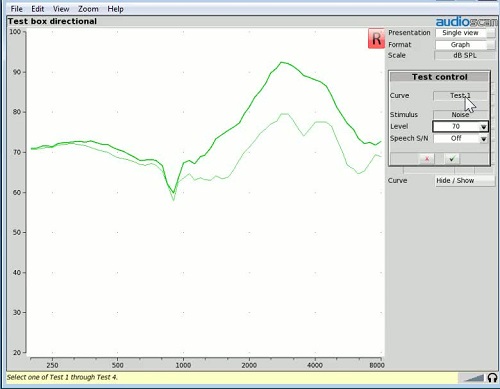Click the Stimulus Noise button

click(x=460, y=115)
